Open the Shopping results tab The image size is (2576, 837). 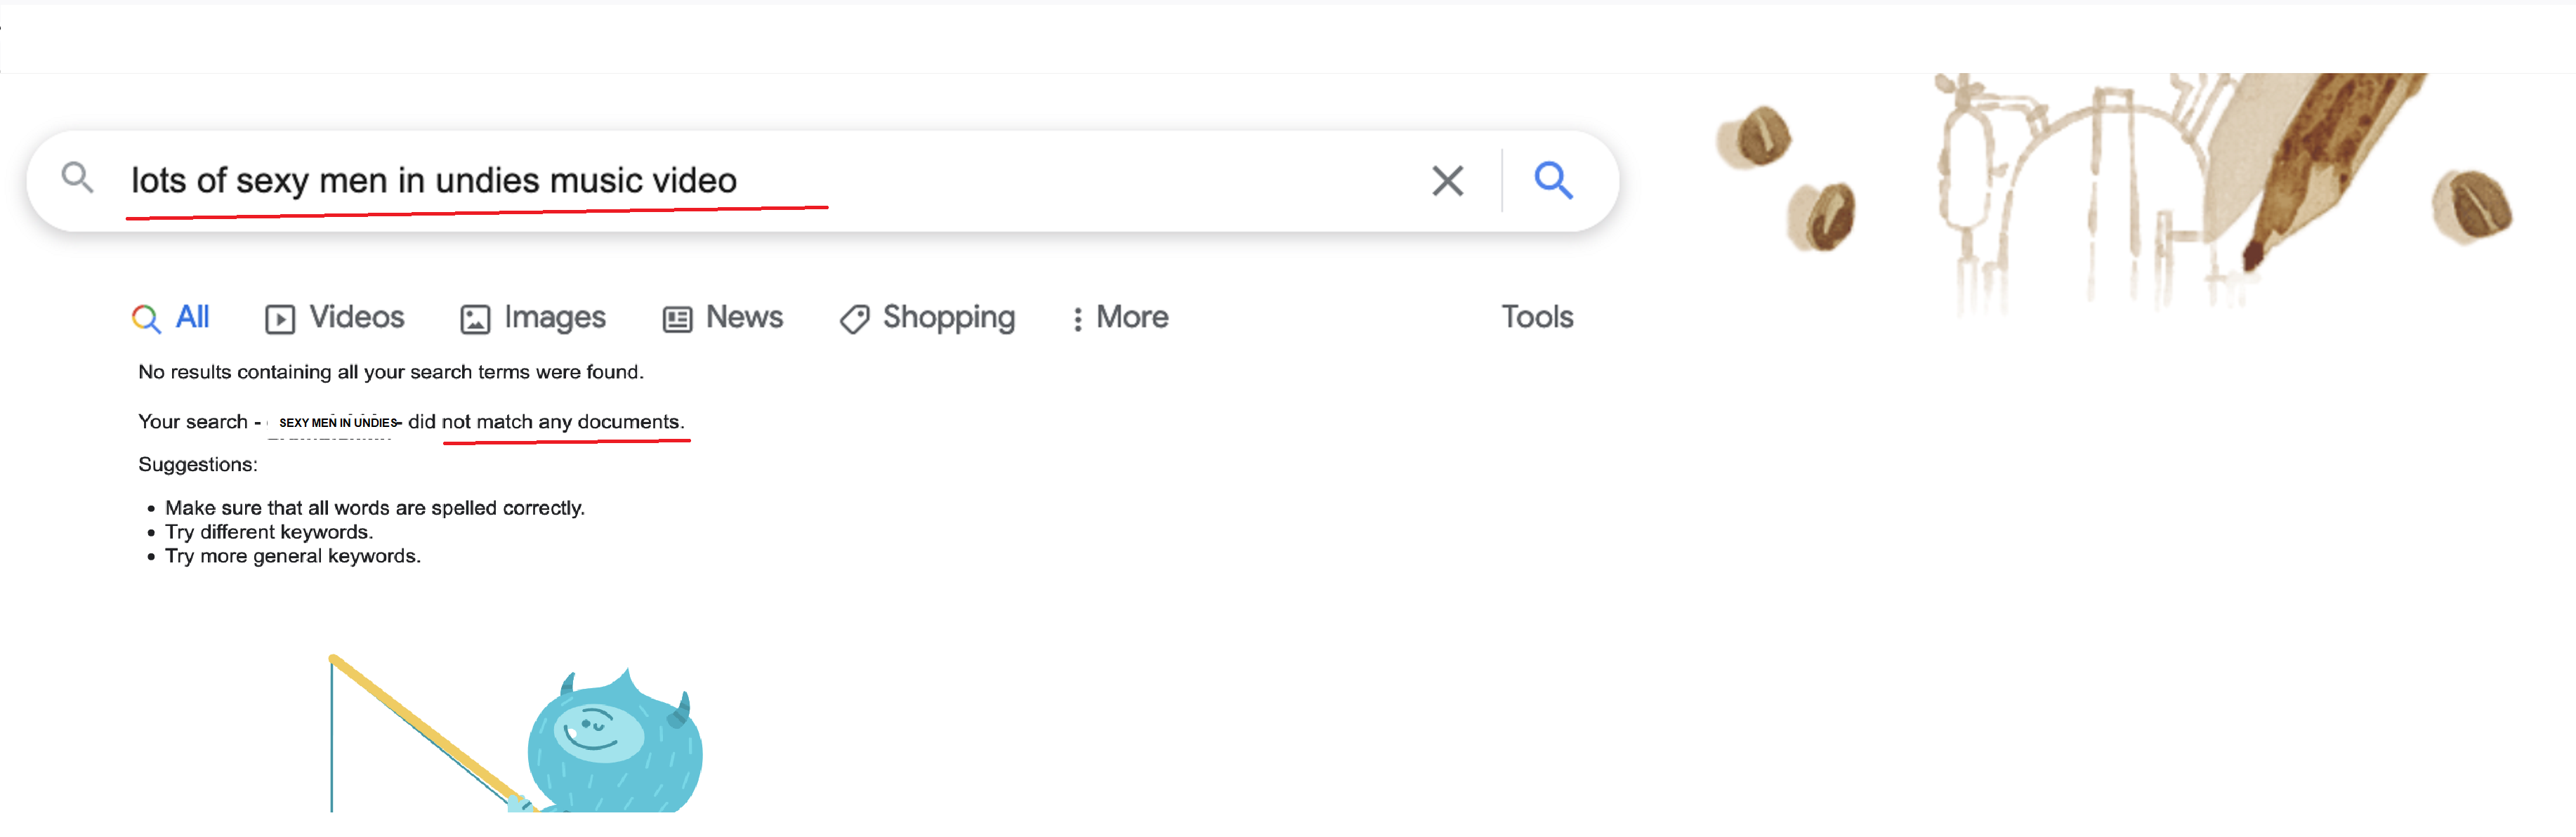pyautogui.click(x=927, y=318)
